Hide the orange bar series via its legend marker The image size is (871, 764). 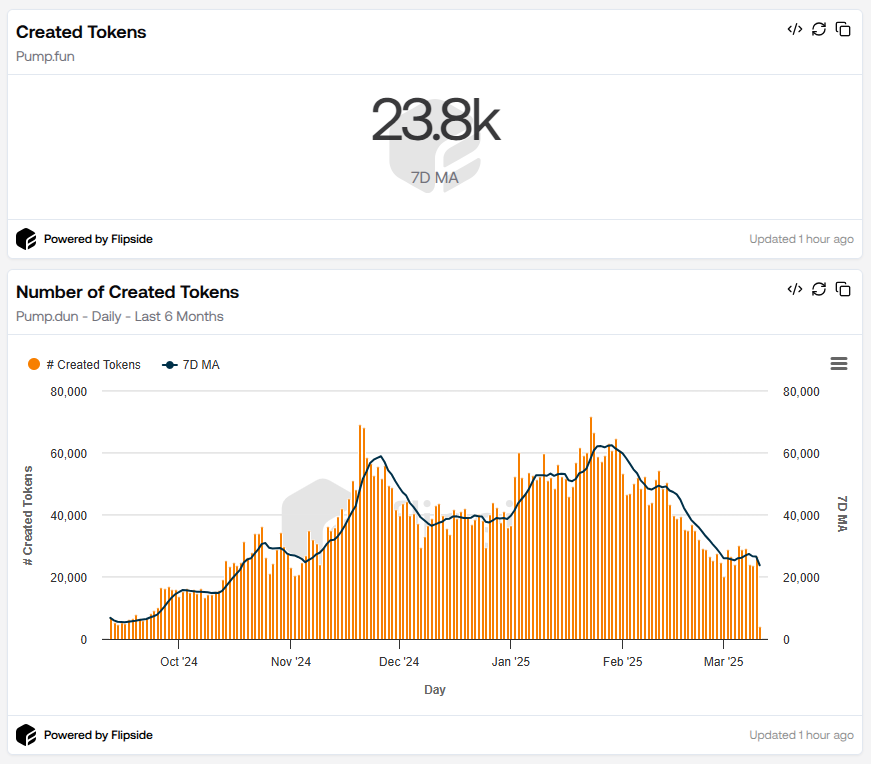coord(33,364)
